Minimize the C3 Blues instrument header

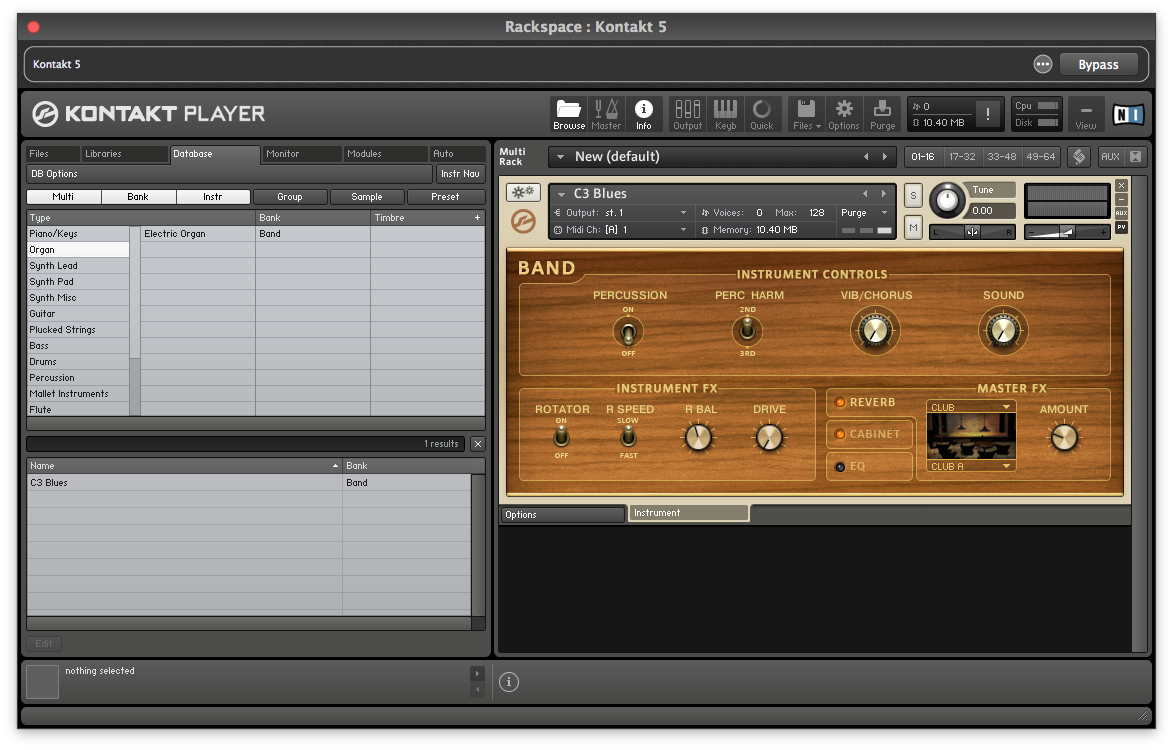pyautogui.click(x=1121, y=200)
